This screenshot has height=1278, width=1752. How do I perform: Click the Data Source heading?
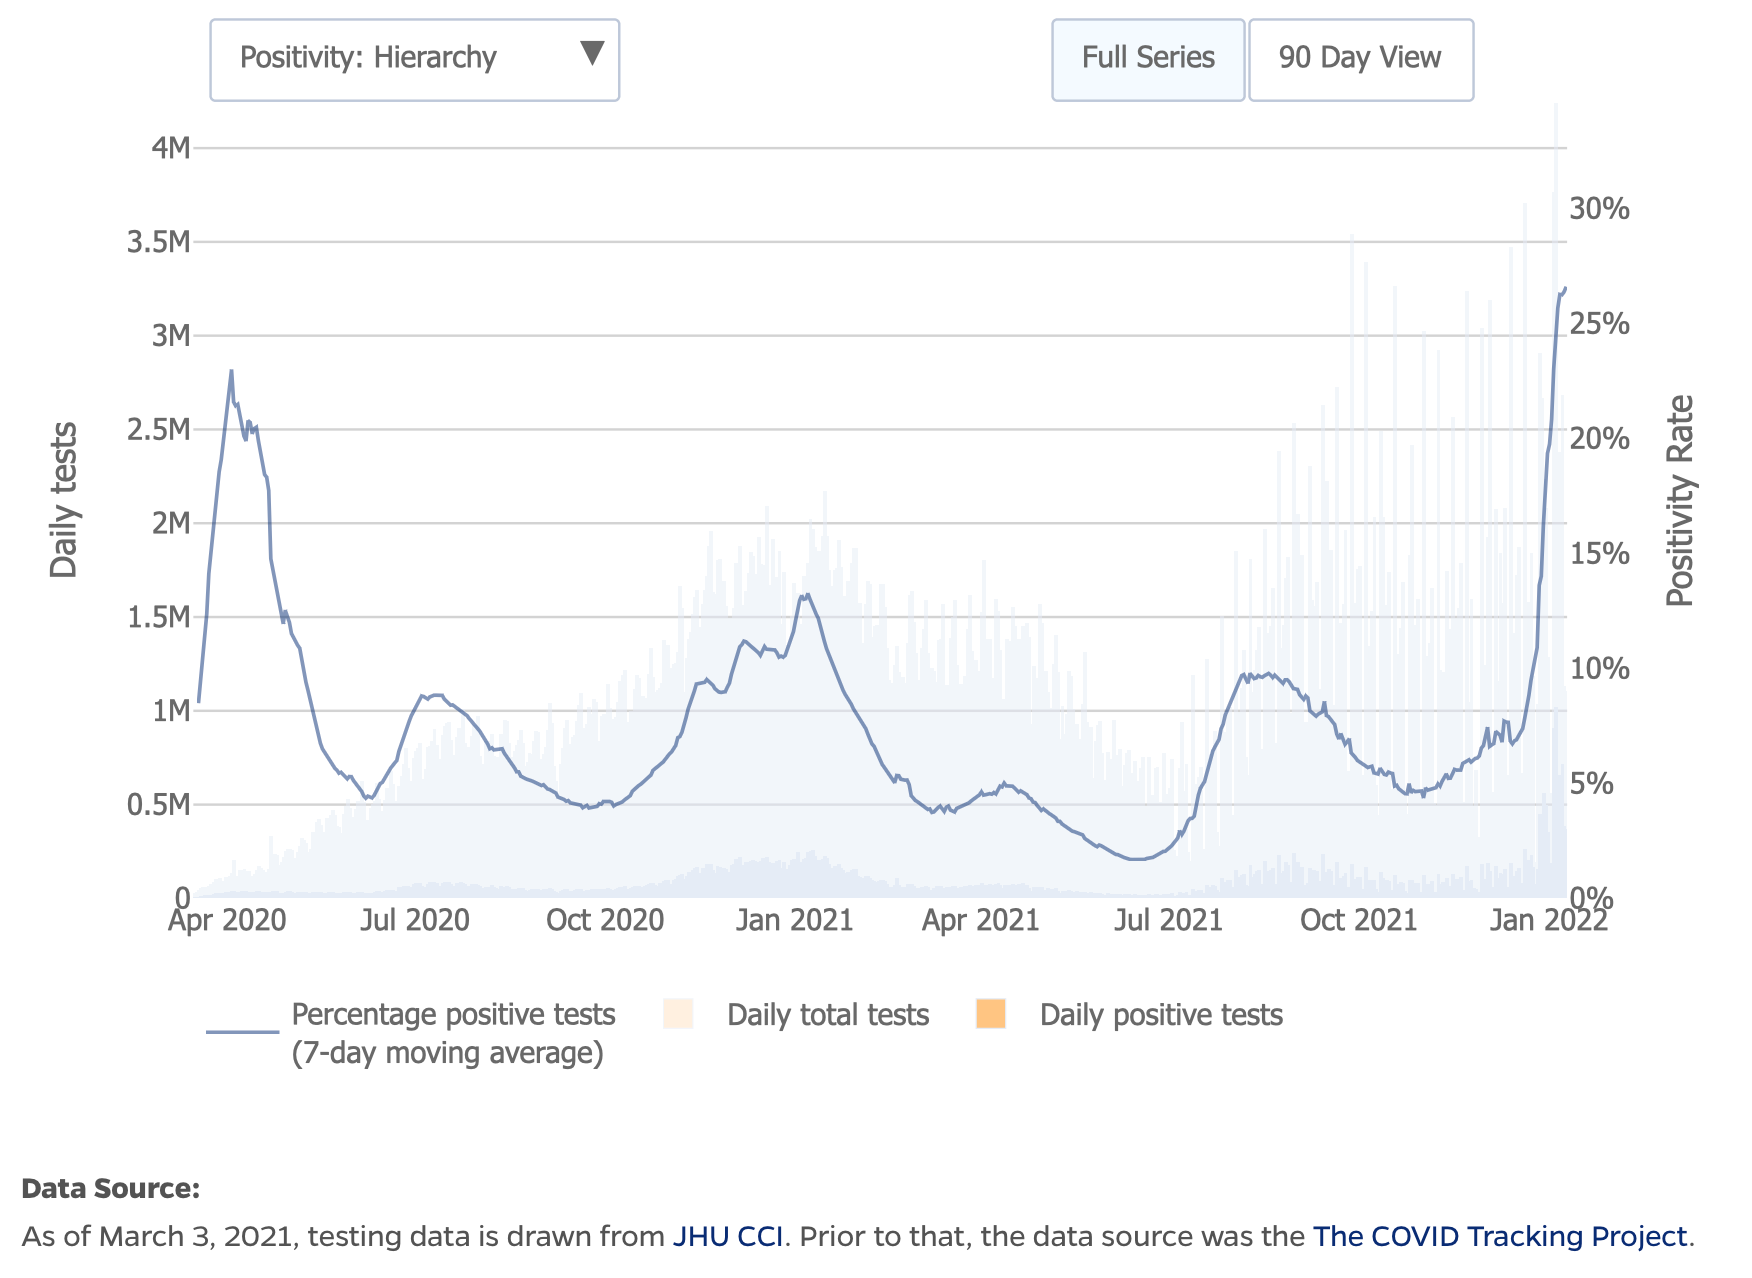point(110,1189)
